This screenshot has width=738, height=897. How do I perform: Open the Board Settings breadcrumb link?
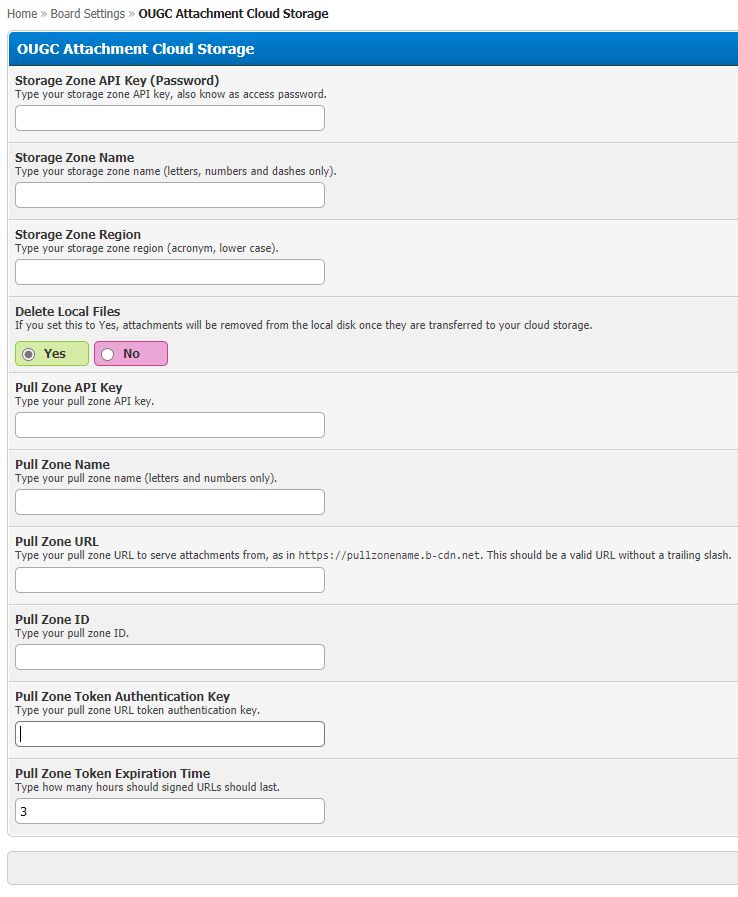[88, 14]
